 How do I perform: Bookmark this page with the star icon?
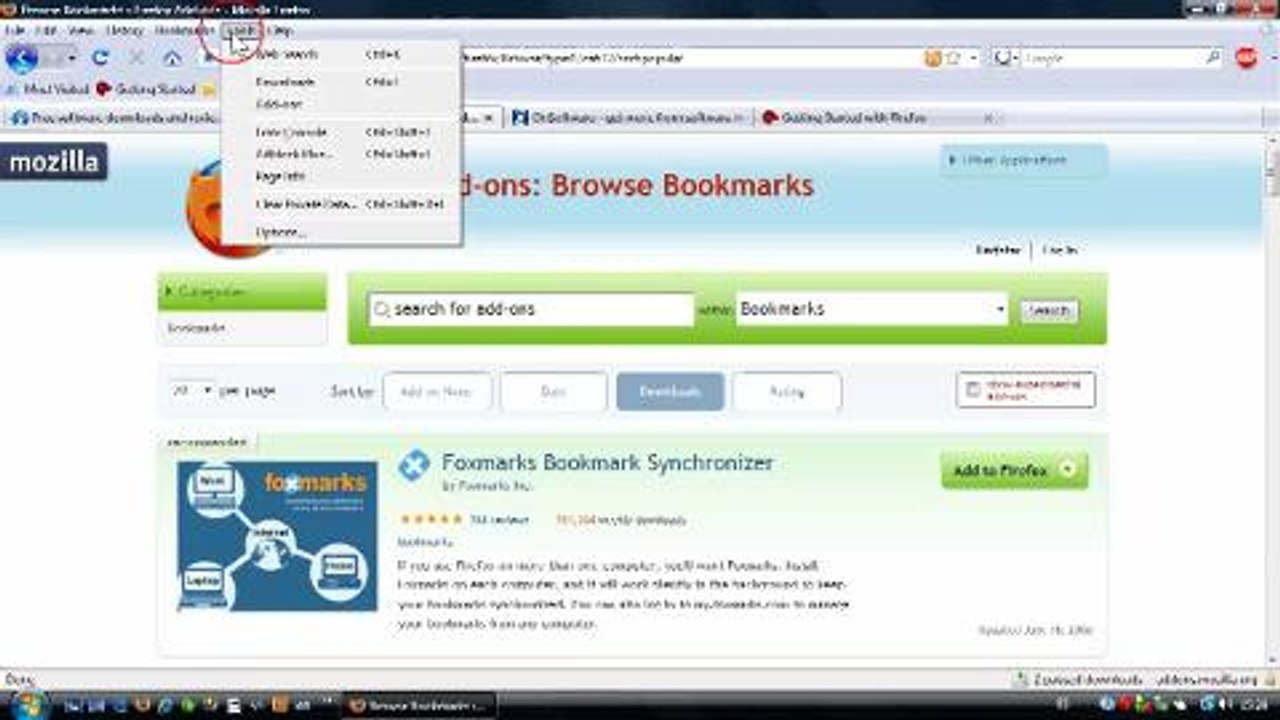tap(953, 58)
